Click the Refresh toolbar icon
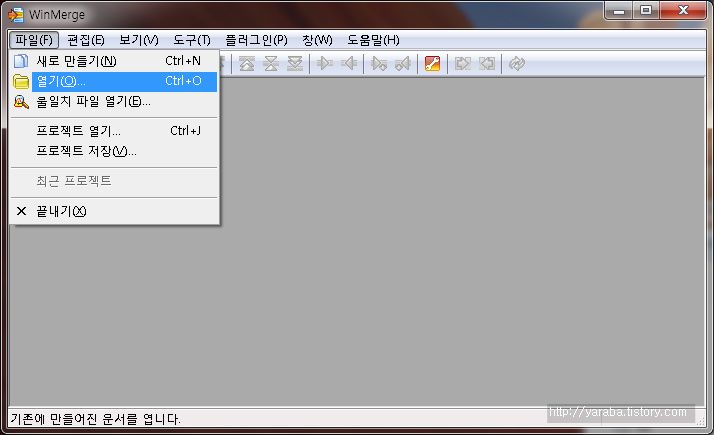This screenshot has height=435, width=714. pos(517,63)
